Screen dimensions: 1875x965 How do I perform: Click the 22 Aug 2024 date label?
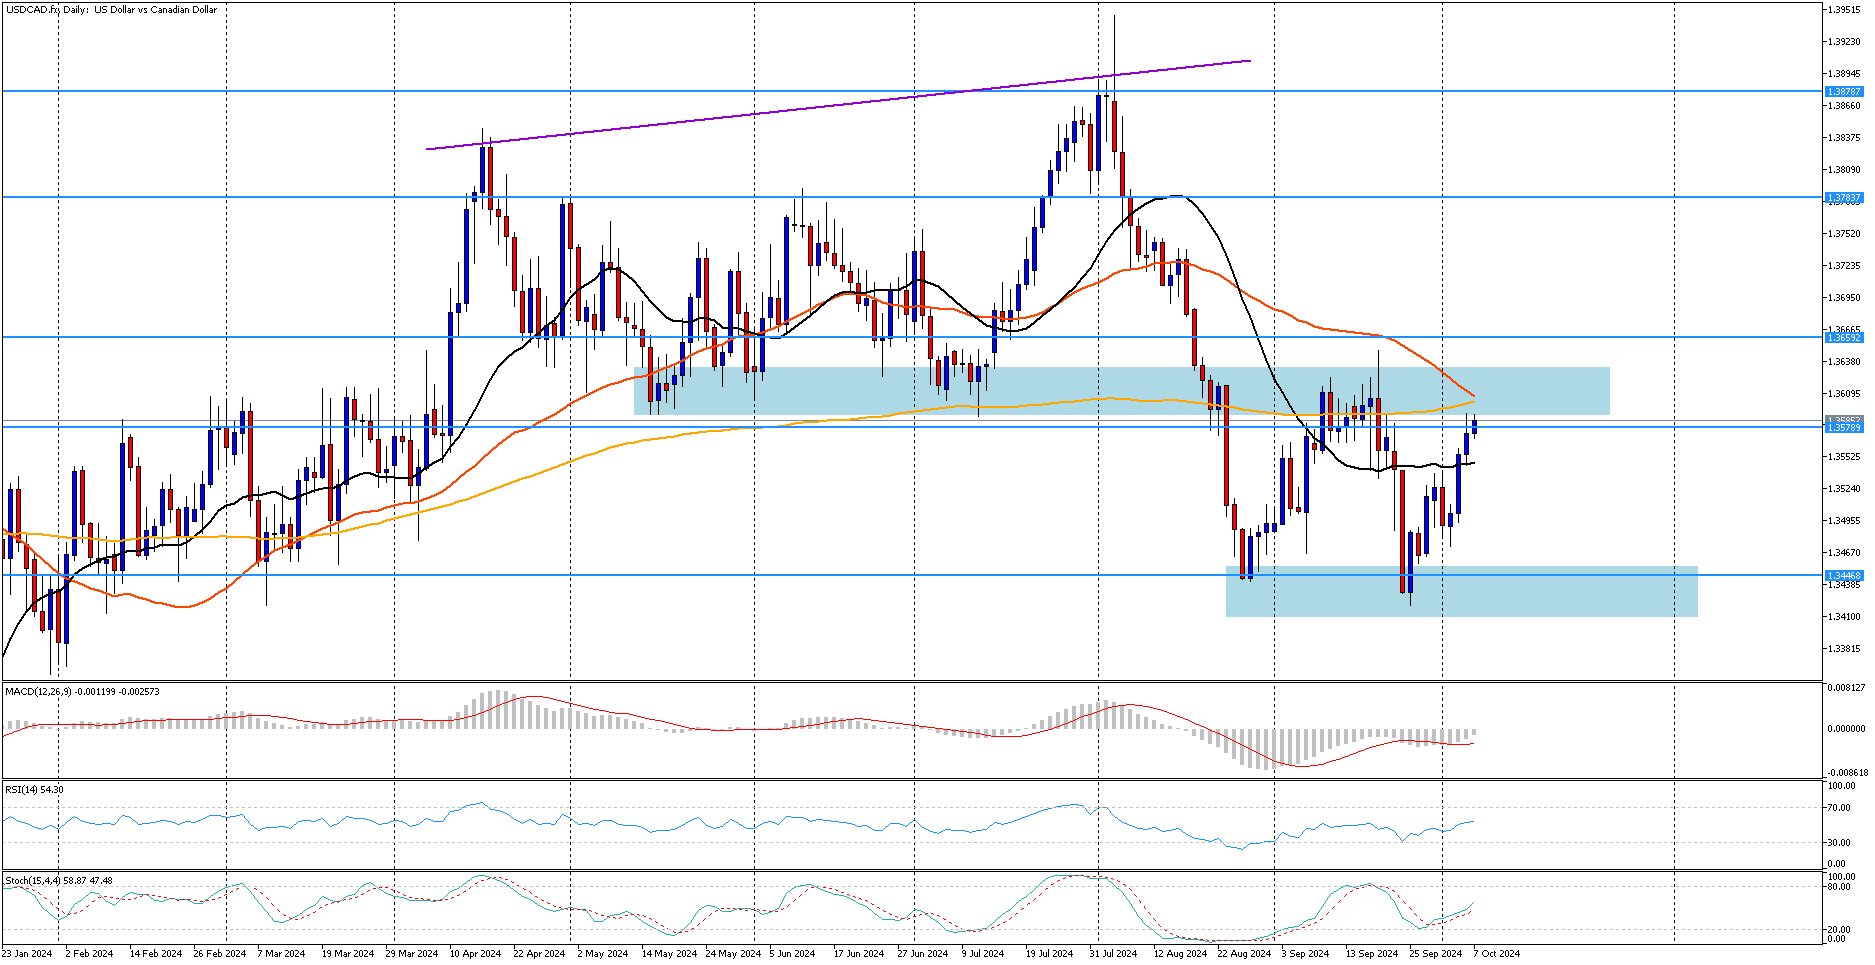tap(1243, 954)
